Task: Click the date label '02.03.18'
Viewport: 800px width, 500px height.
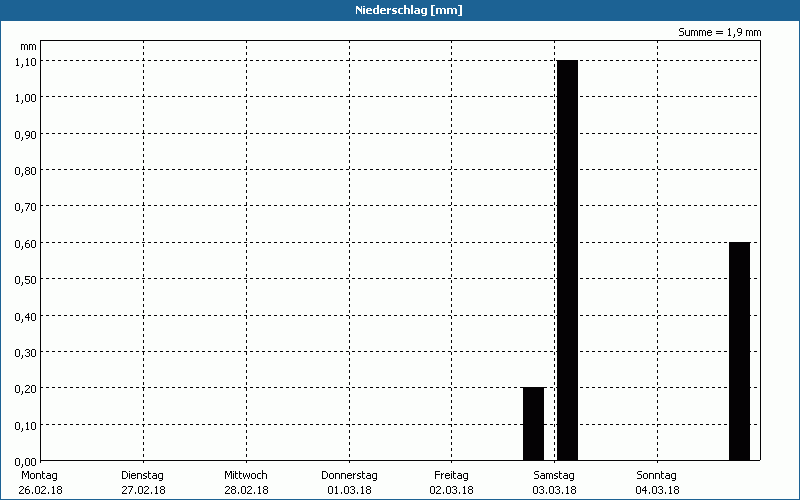Action: pos(452,491)
